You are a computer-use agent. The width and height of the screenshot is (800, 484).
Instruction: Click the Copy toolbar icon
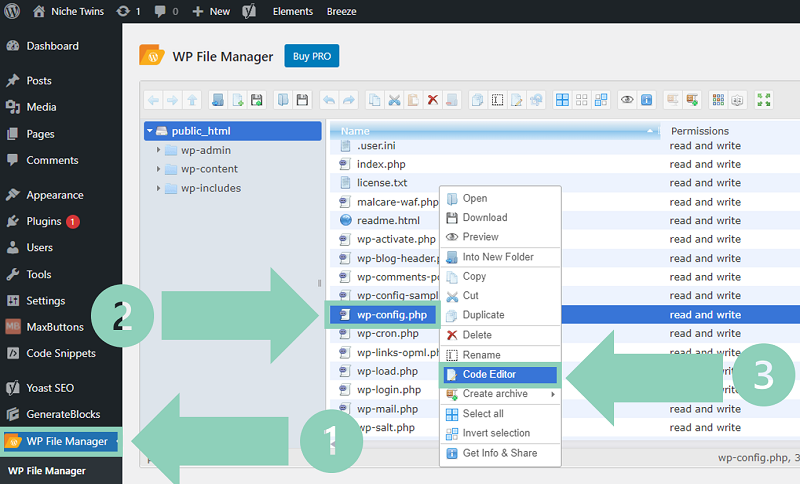tap(374, 100)
